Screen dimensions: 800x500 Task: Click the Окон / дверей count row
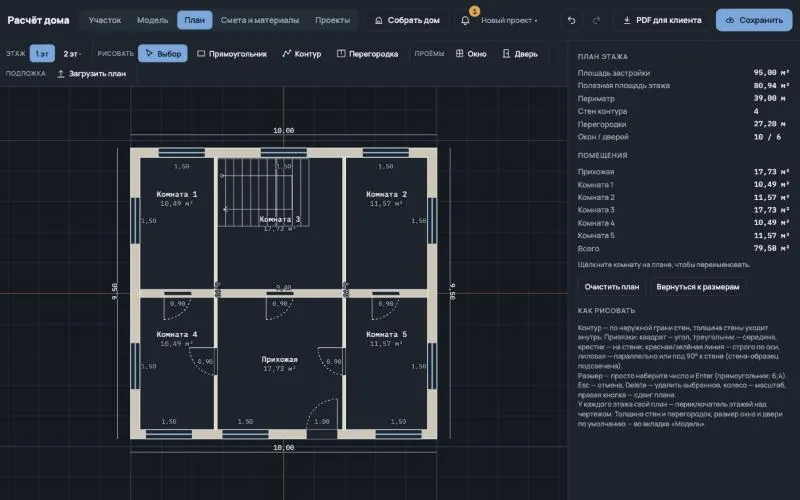point(684,137)
